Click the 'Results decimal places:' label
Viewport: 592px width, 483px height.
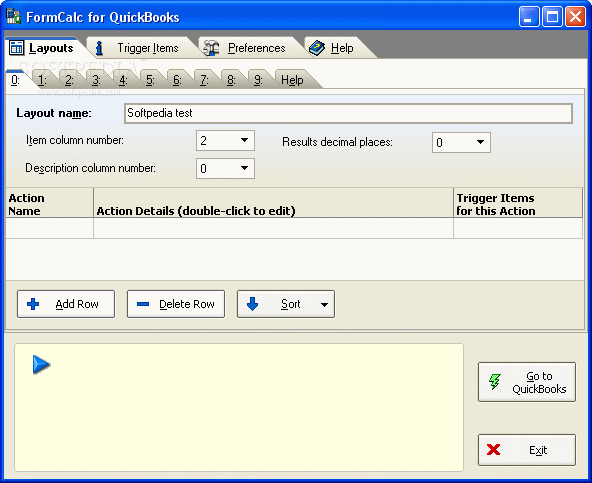point(338,142)
